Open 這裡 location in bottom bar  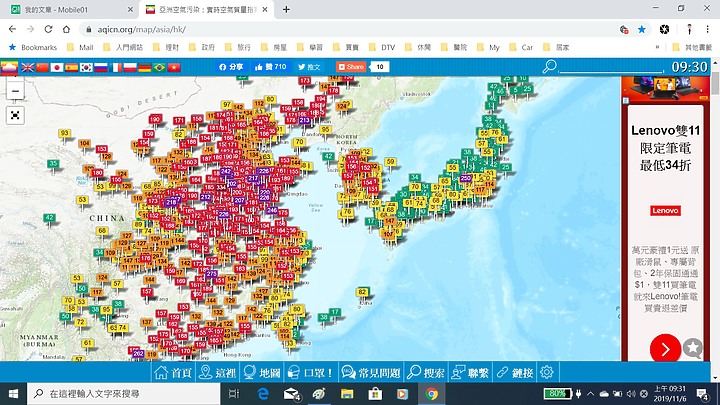[217, 372]
